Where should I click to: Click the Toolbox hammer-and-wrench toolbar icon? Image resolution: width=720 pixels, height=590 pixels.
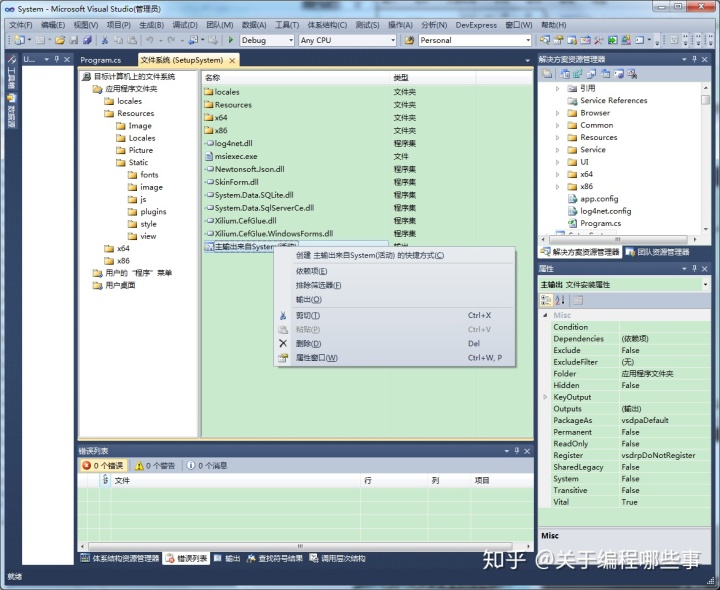pos(599,40)
